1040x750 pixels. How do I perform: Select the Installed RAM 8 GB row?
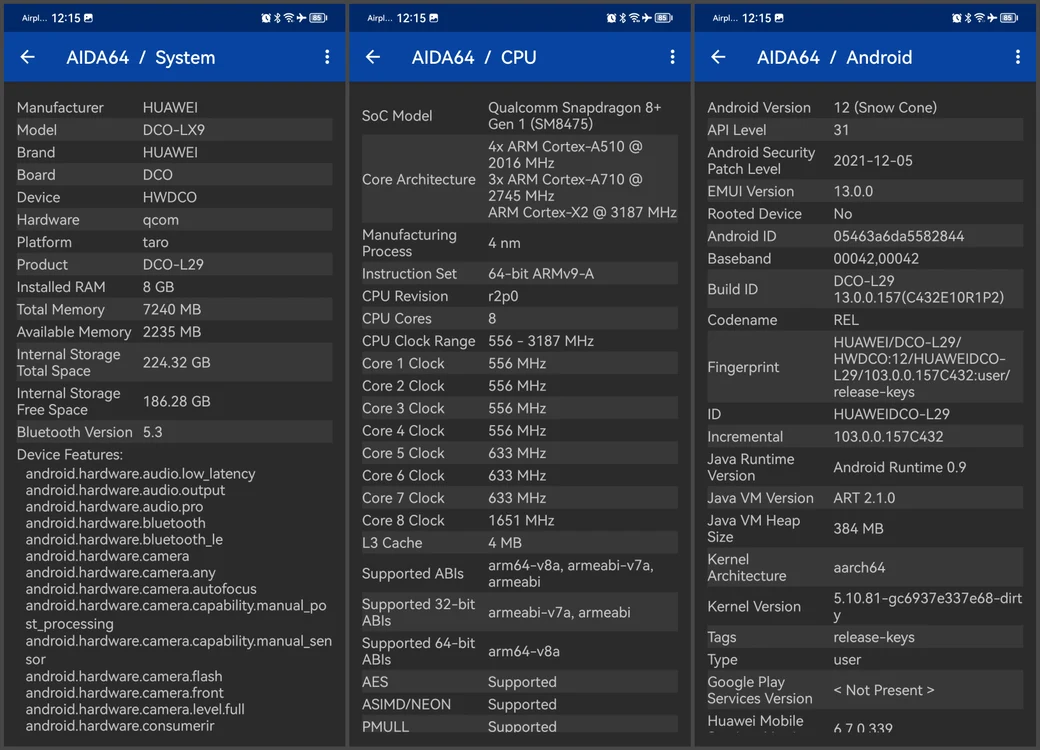pos(174,287)
